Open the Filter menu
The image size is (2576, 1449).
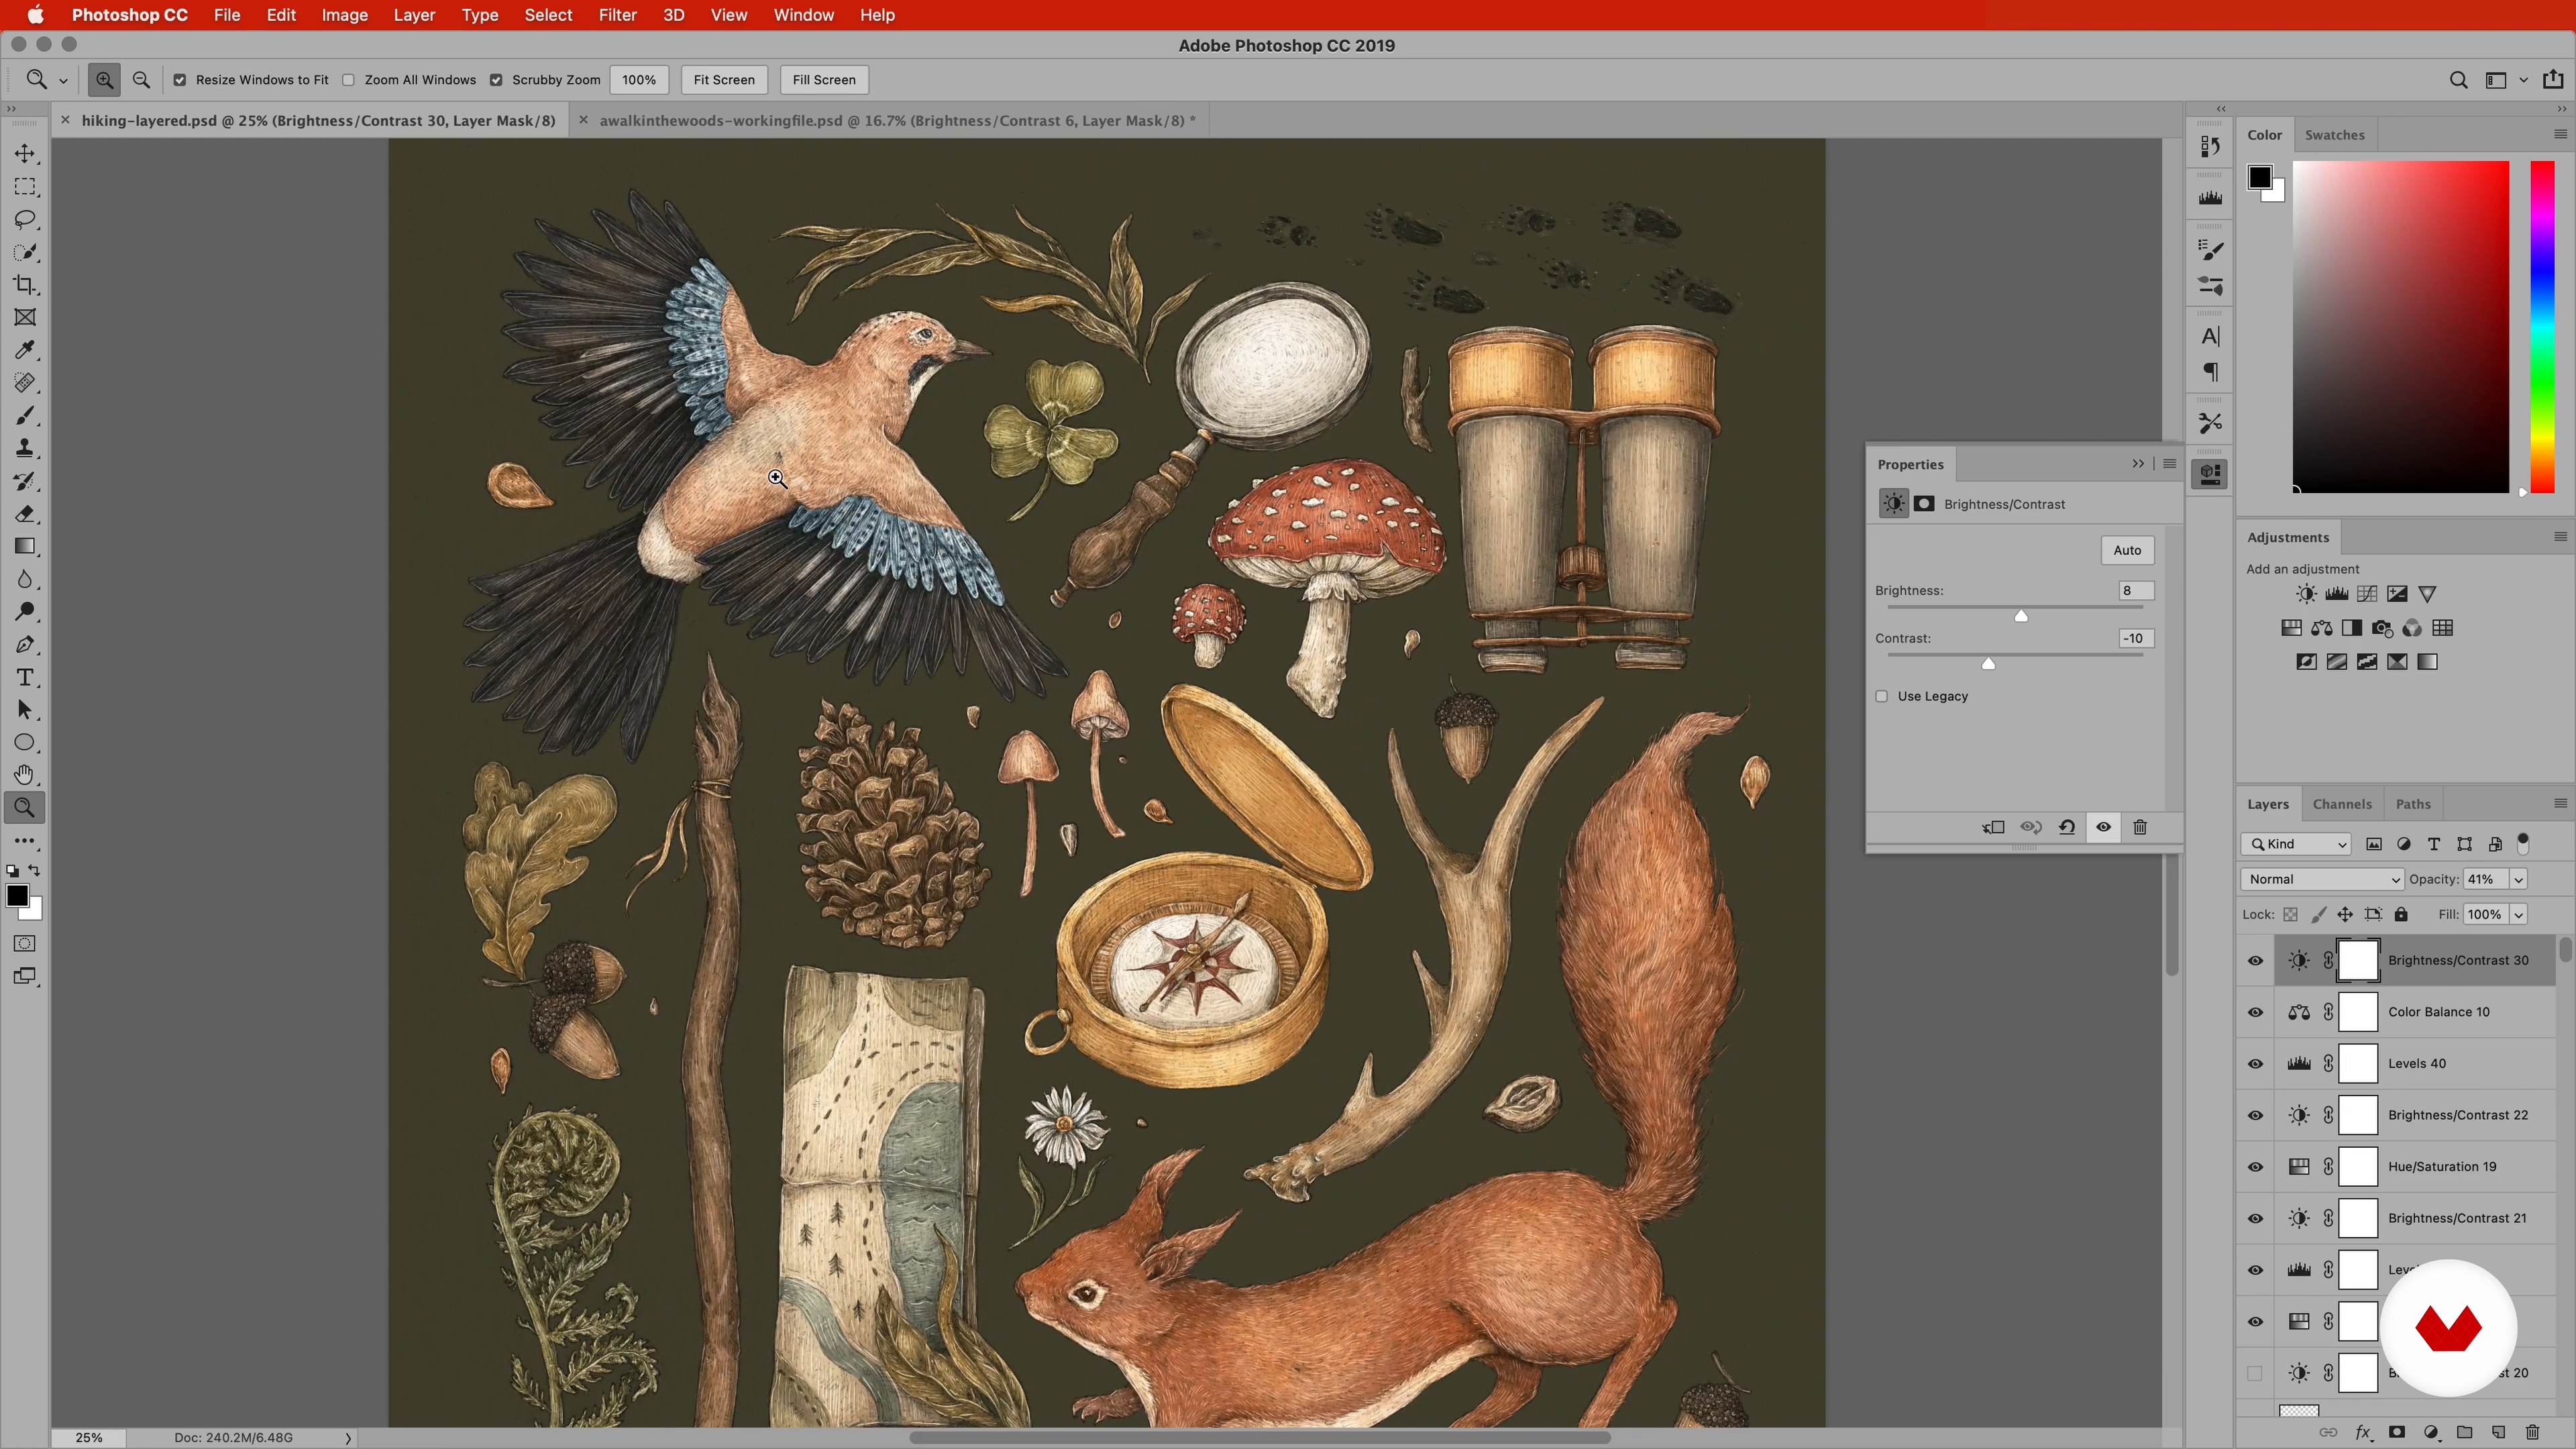[x=617, y=15]
